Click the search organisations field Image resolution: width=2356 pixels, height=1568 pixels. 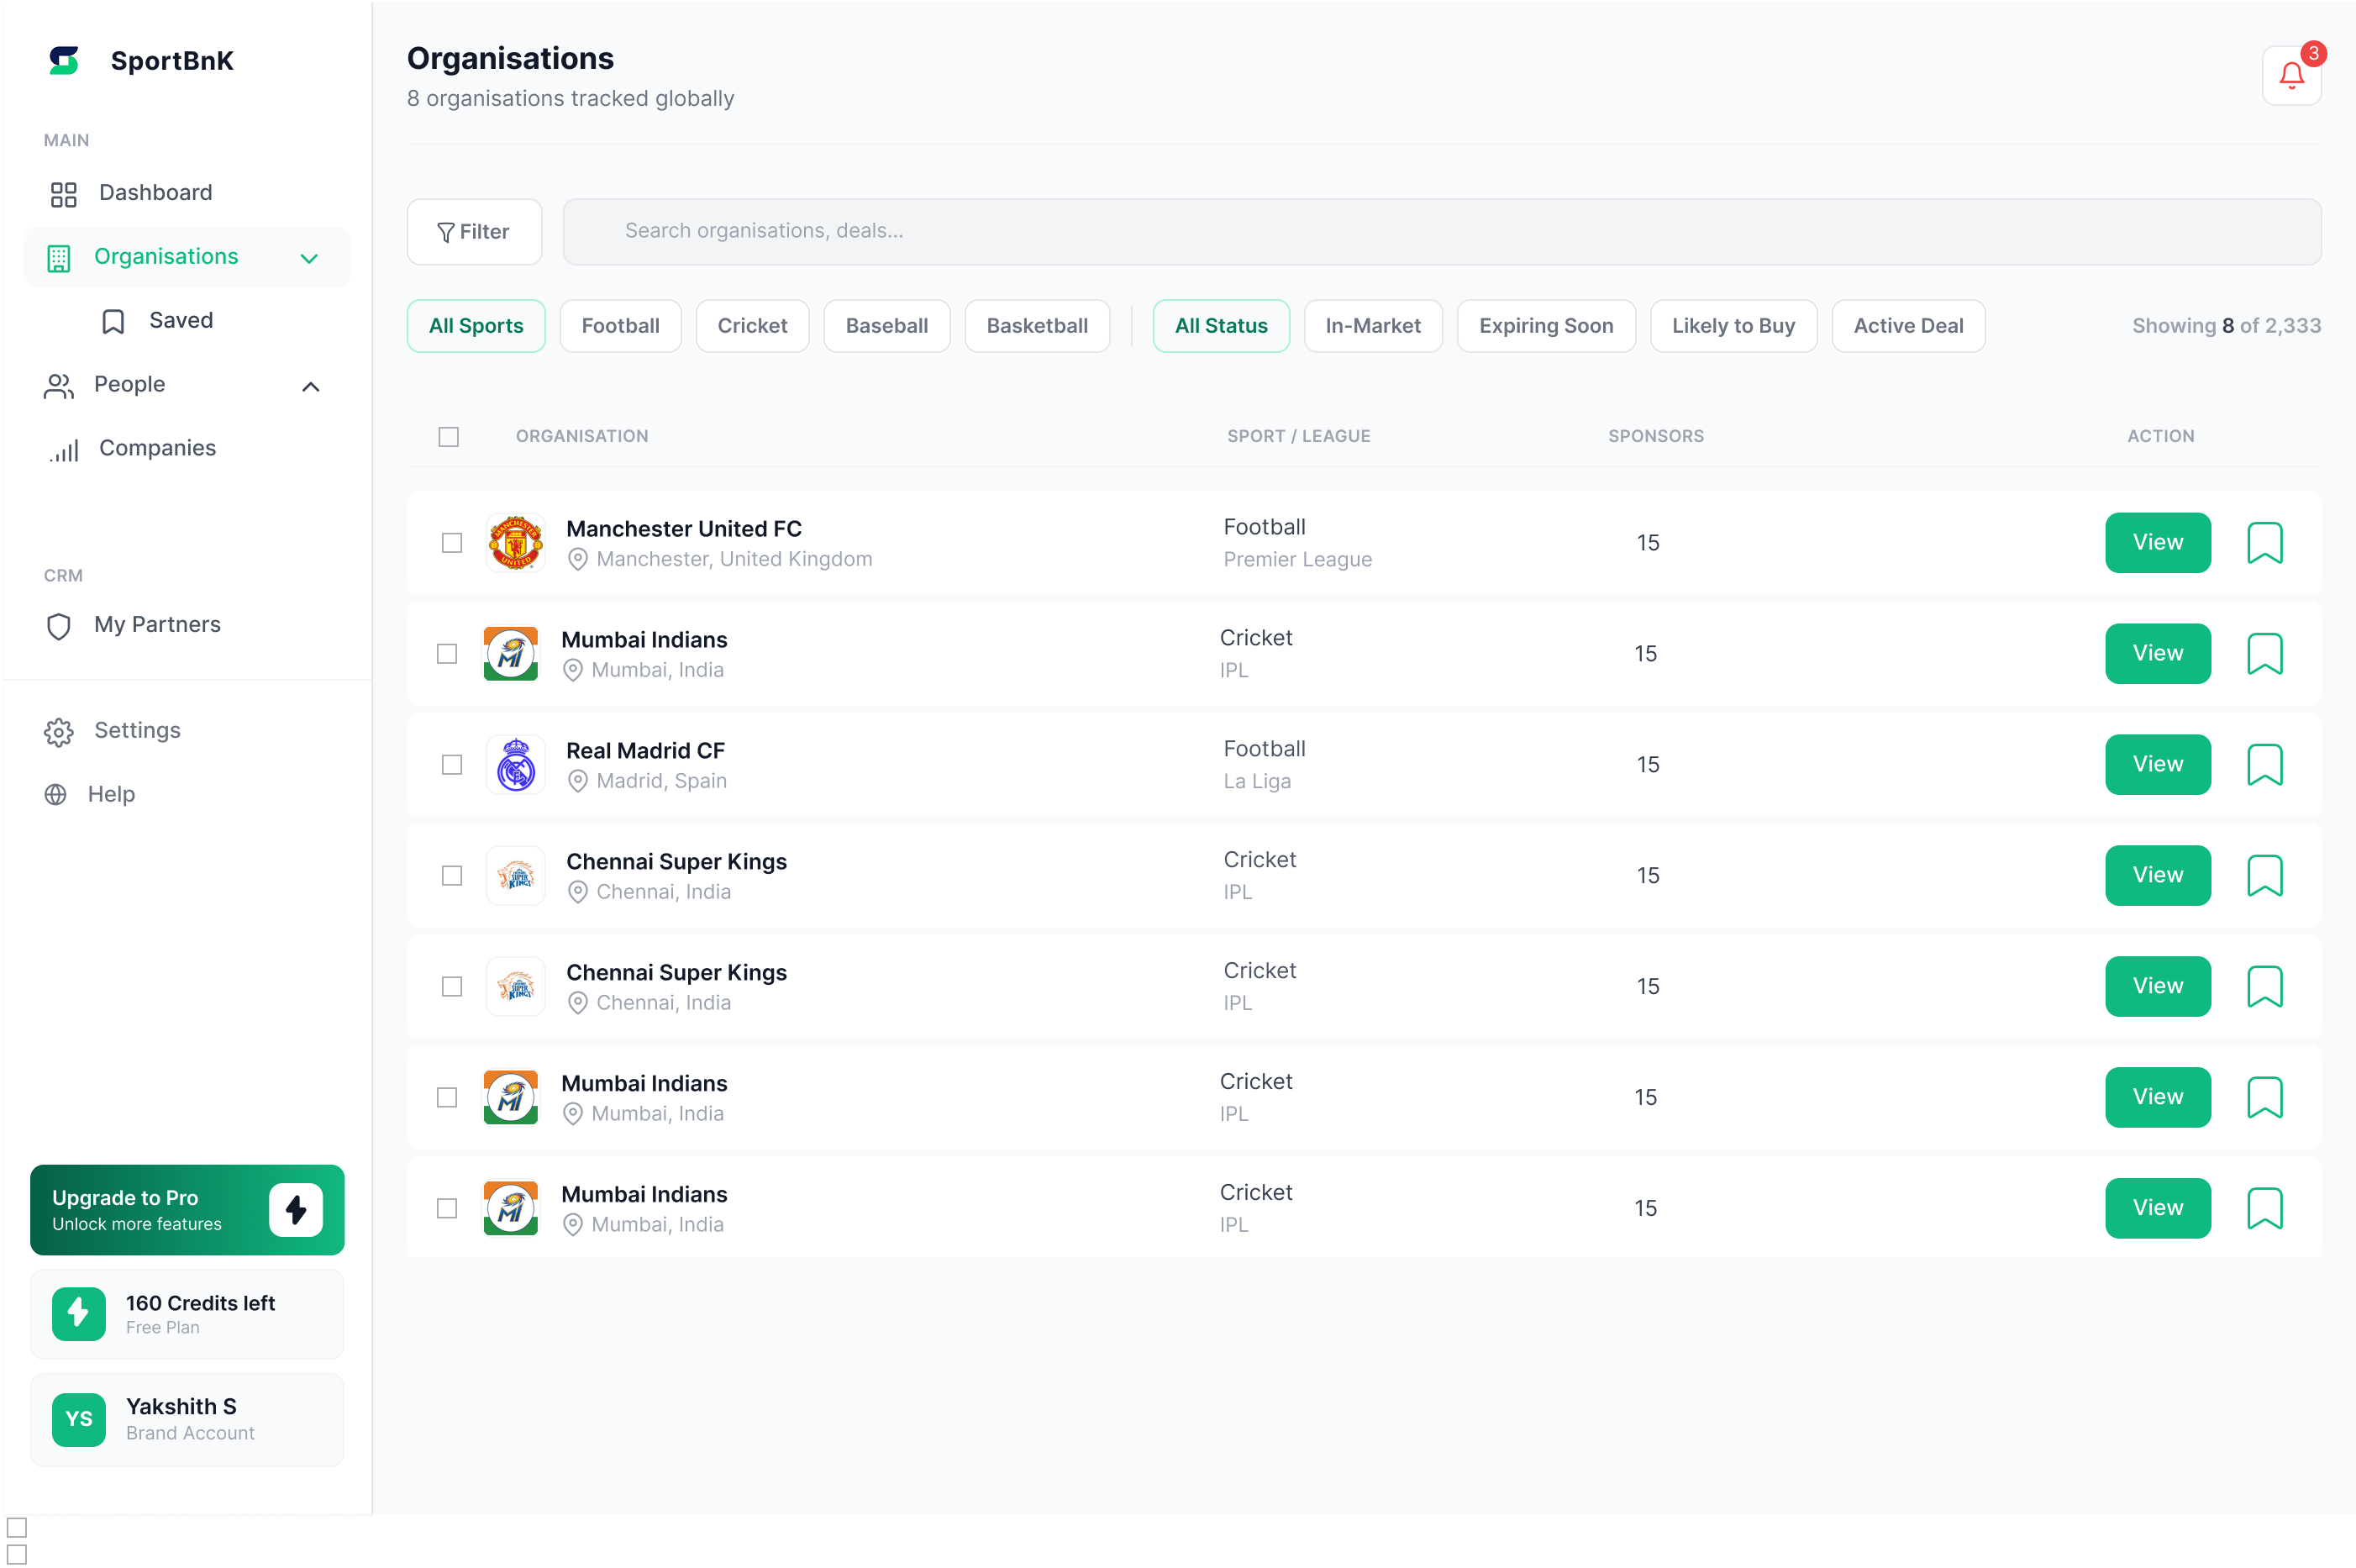point(1442,232)
